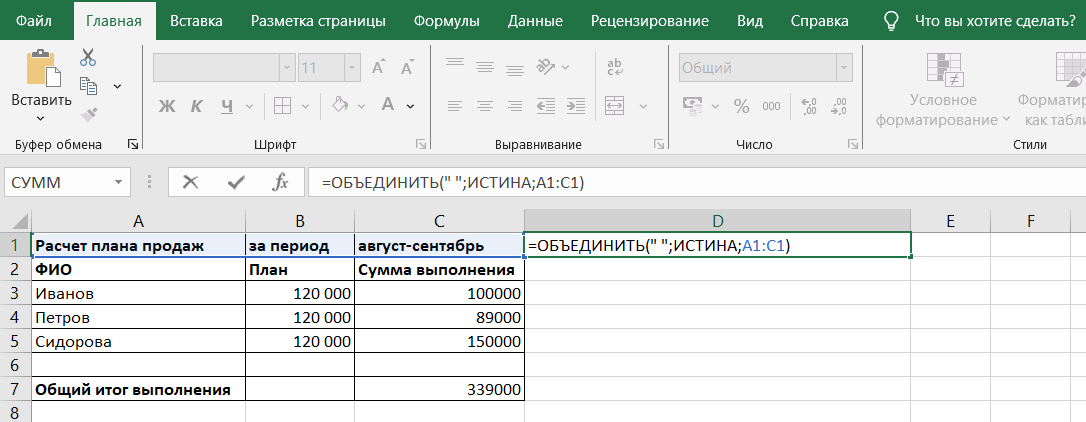Click the Wrap Text icon

pos(615,67)
